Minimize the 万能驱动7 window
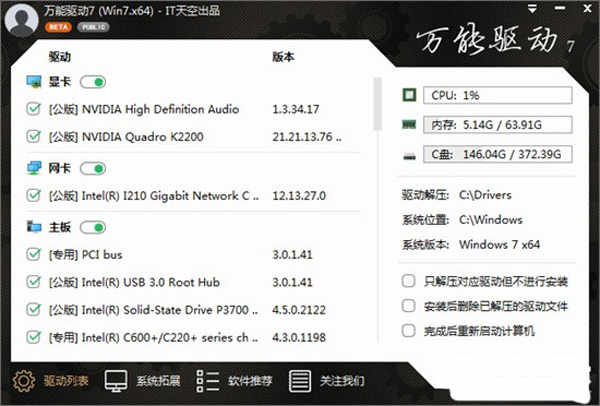The width and height of the screenshot is (600, 406). (x=560, y=8)
